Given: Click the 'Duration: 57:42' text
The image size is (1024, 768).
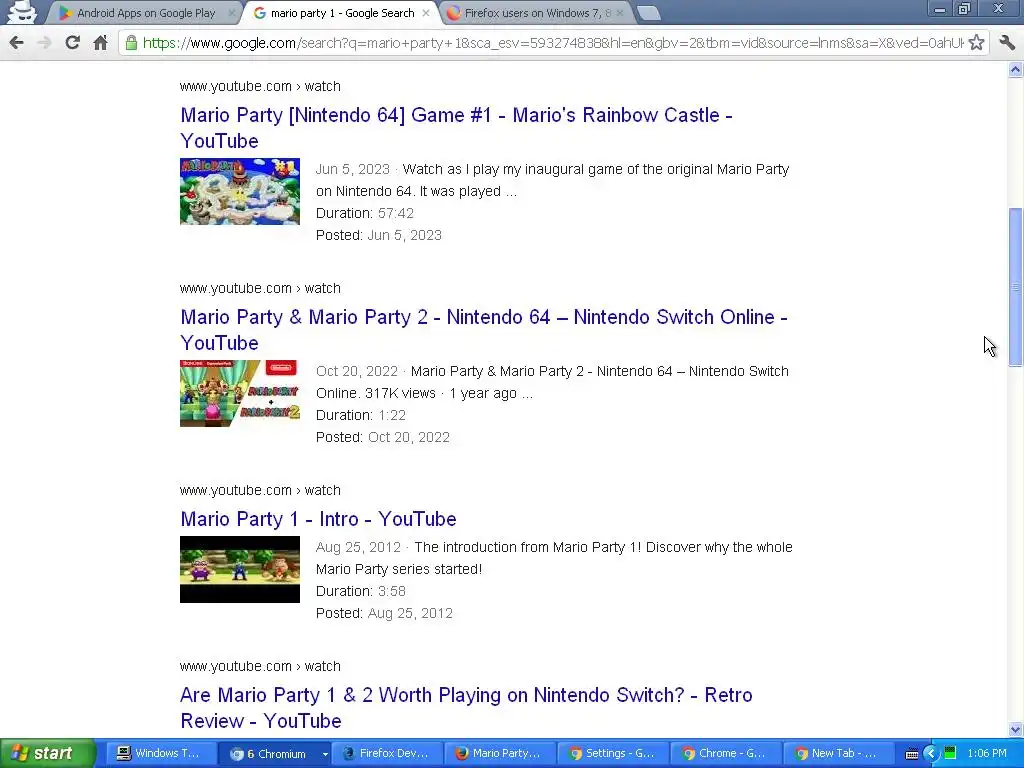Looking at the screenshot, I should click(x=364, y=214).
